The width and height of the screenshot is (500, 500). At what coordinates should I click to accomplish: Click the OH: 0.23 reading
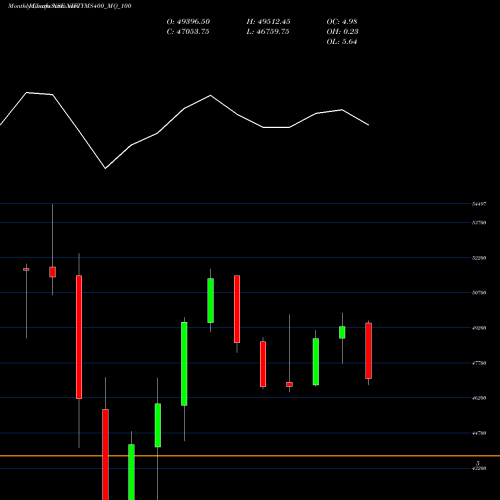[342, 32]
